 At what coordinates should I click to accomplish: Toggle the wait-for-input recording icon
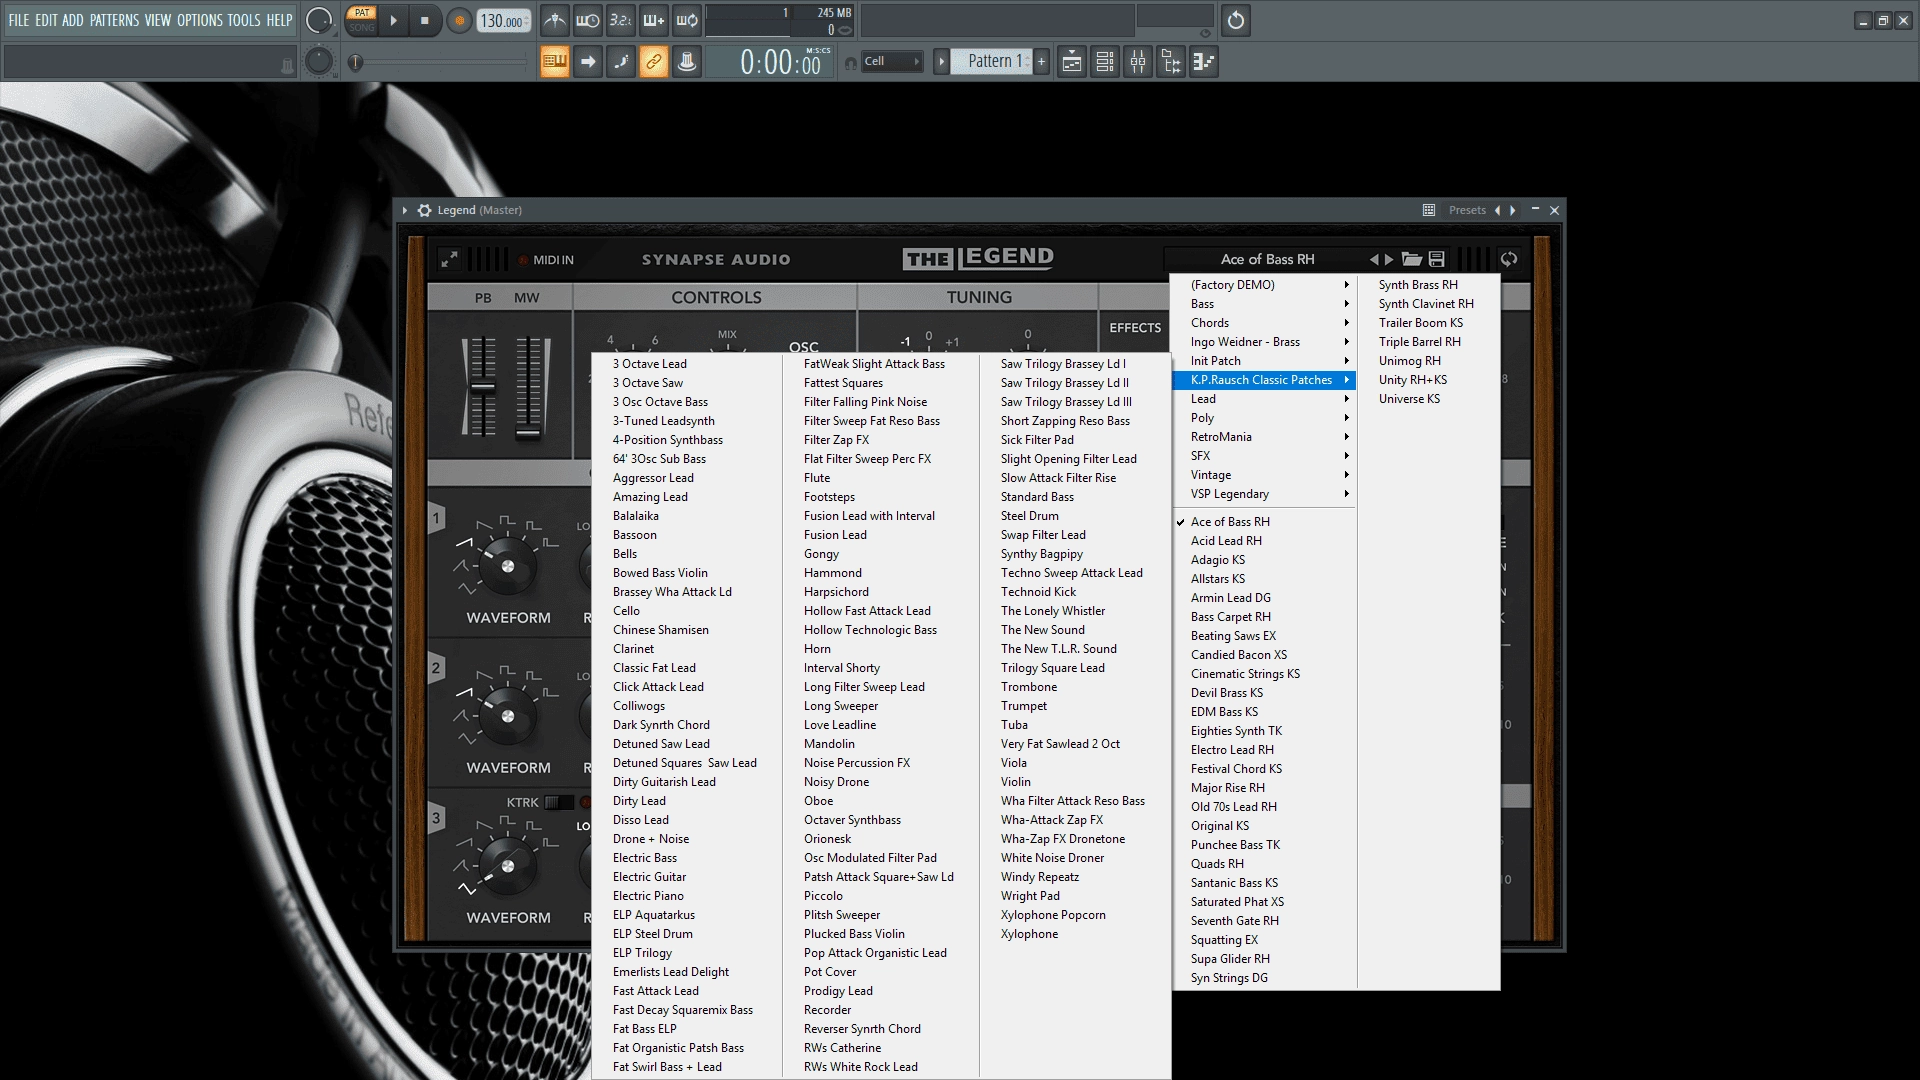587,20
